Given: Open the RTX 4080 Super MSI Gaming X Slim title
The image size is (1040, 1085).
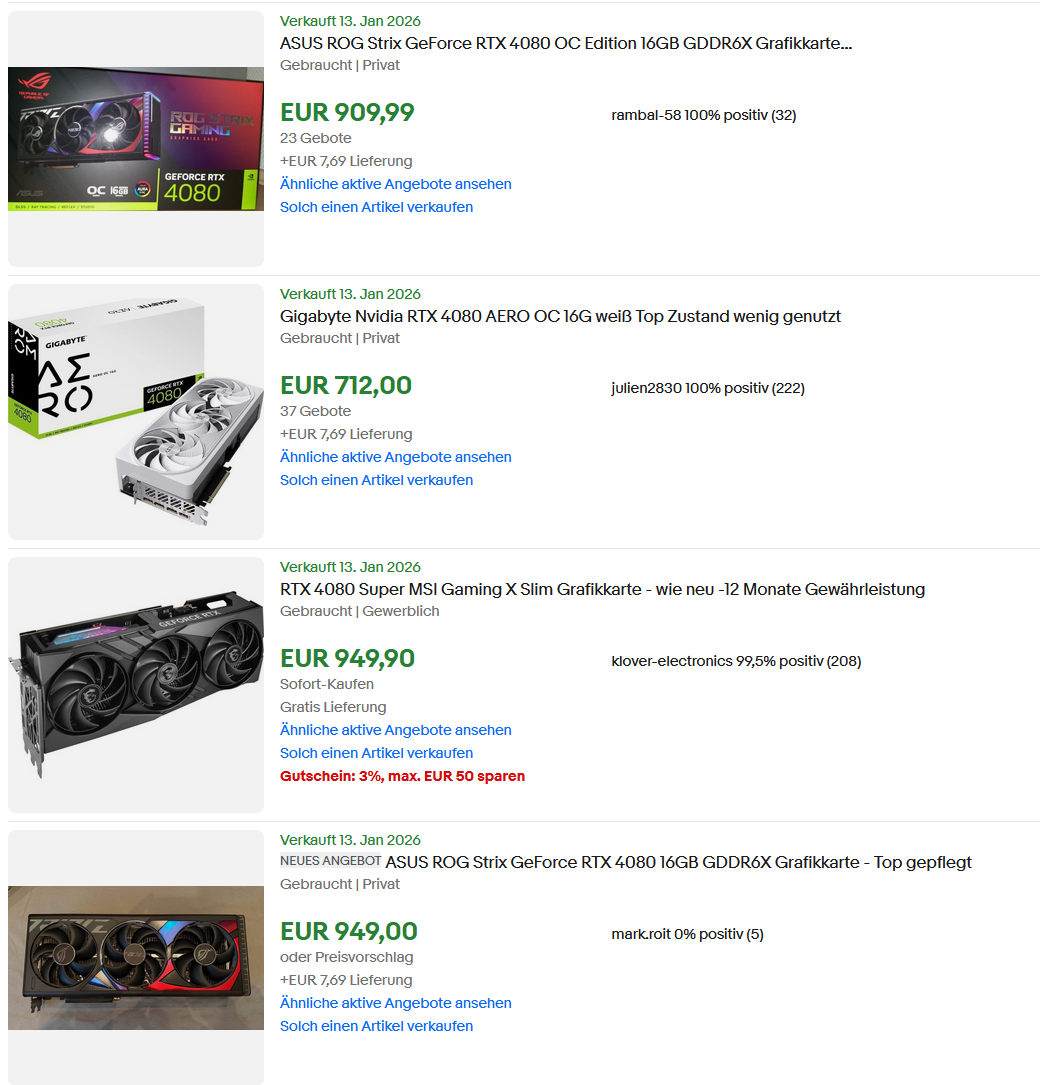Looking at the screenshot, I should point(602,590).
